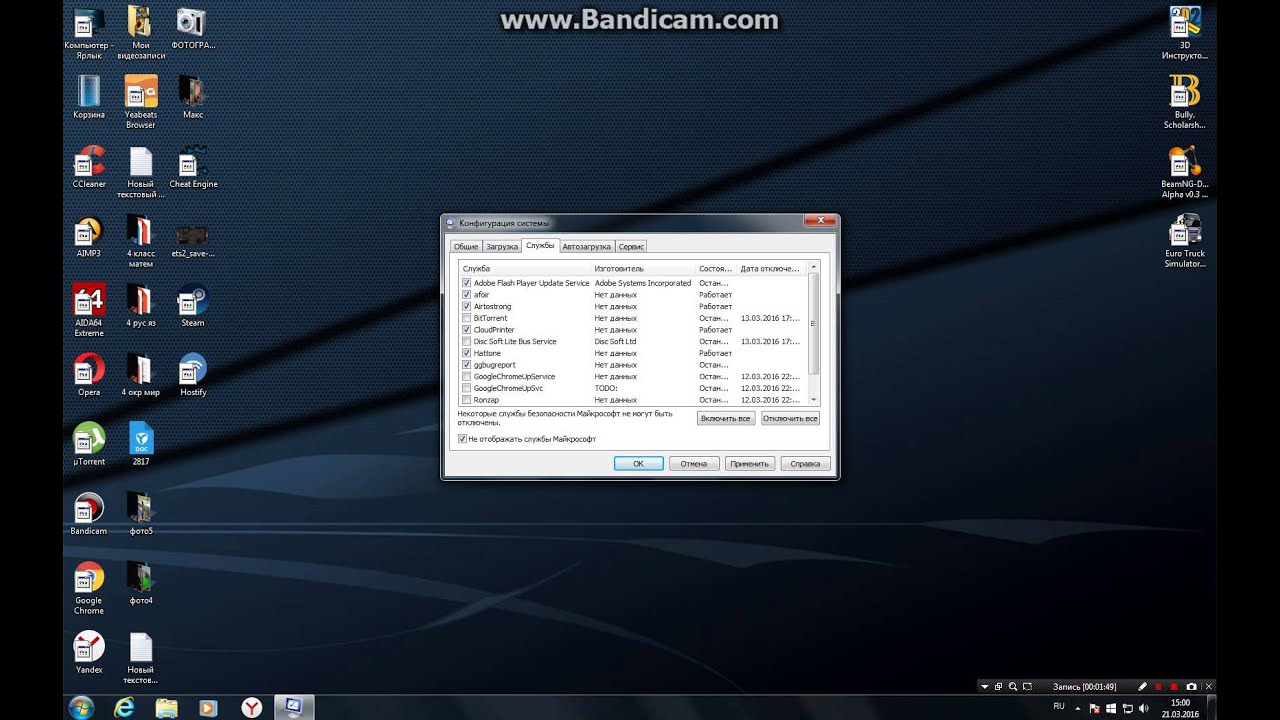Open Yandex browser from taskbar
1280x720 pixels.
252,707
